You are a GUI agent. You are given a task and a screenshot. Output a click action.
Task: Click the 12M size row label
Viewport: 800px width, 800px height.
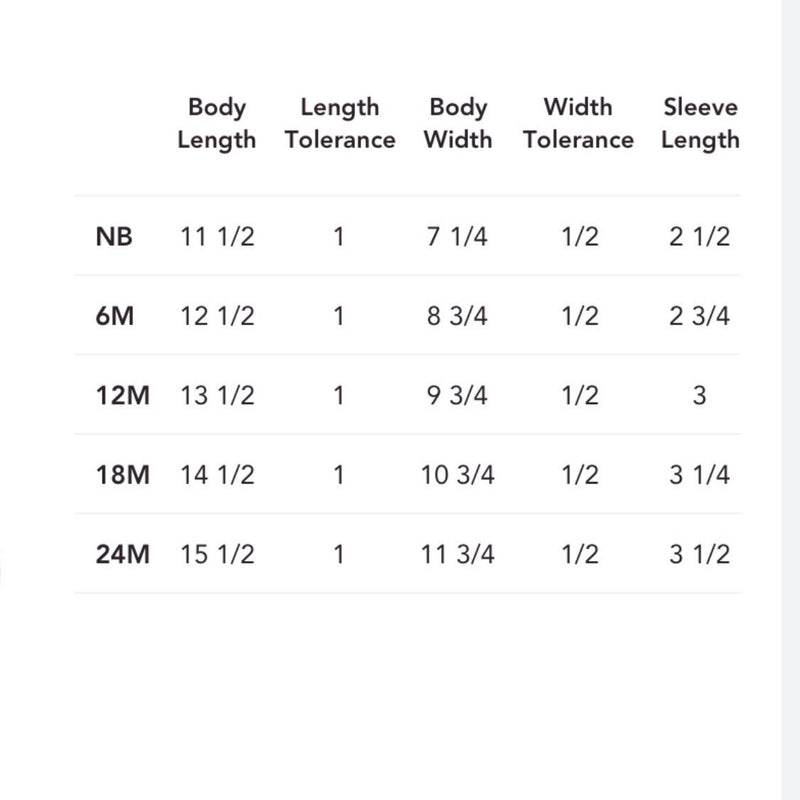[122, 395]
